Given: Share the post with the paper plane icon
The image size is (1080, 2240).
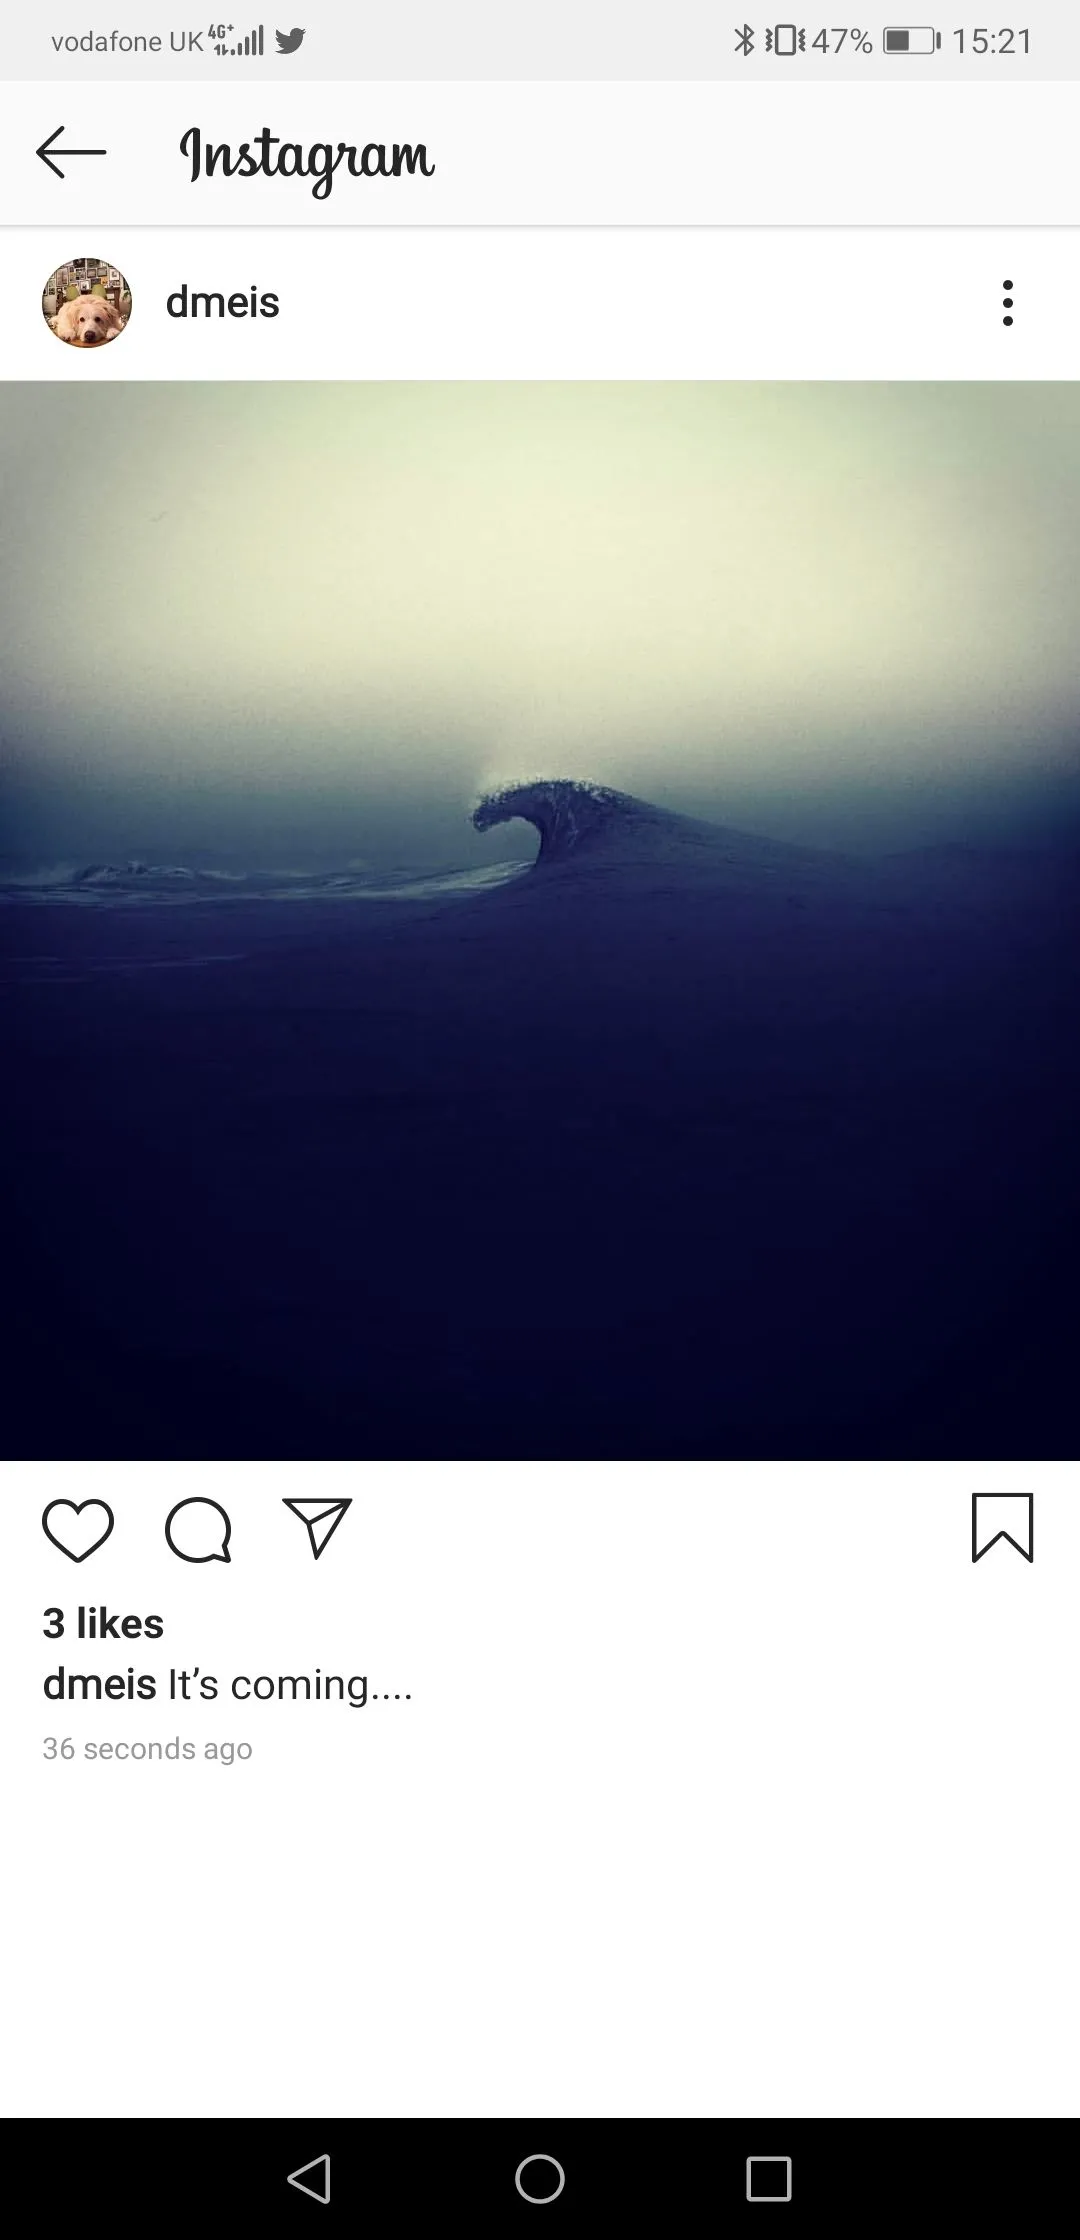Looking at the screenshot, I should pos(317,1528).
